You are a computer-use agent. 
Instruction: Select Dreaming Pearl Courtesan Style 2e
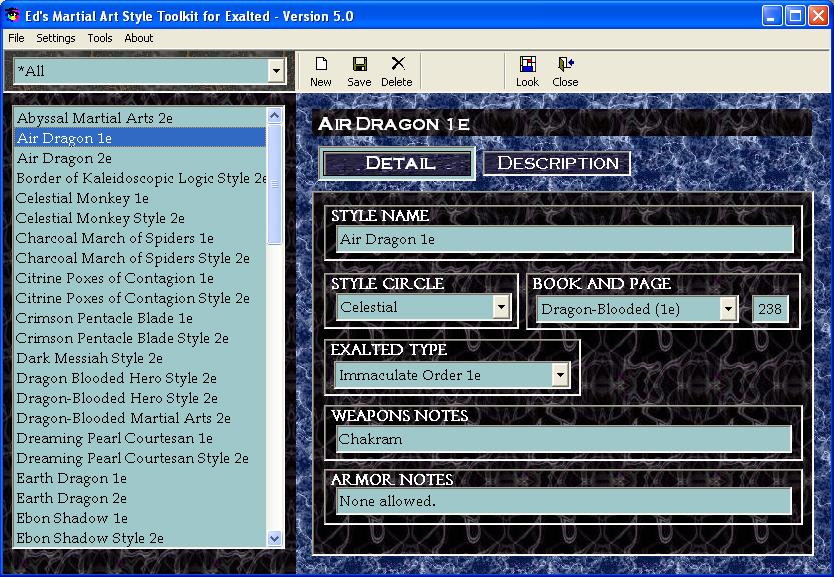(x=140, y=458)
